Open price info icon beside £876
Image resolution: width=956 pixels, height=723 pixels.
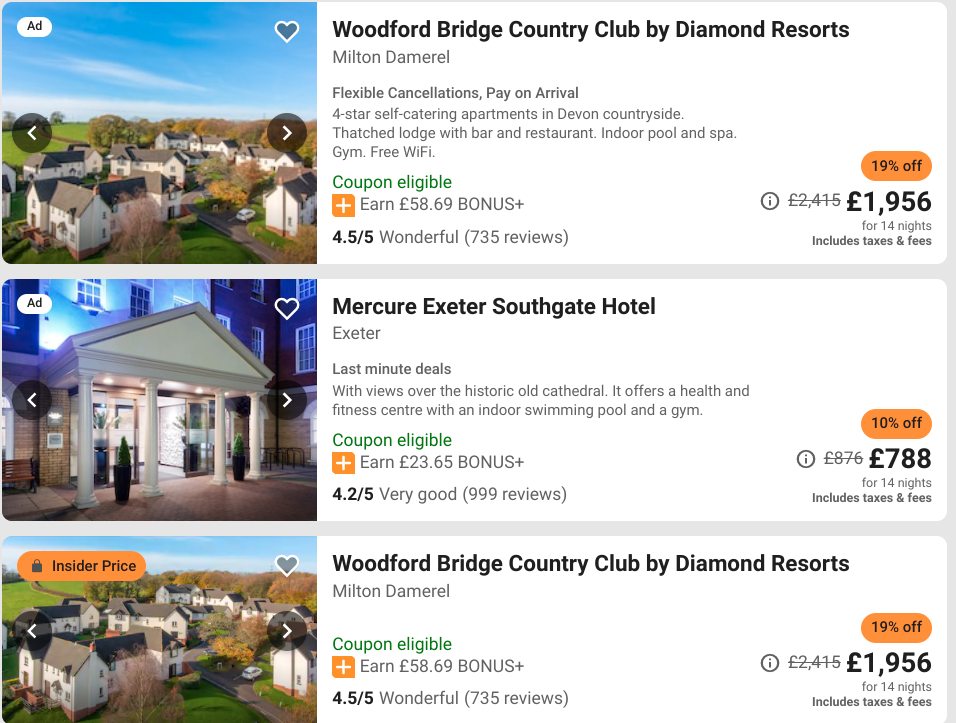805,458
